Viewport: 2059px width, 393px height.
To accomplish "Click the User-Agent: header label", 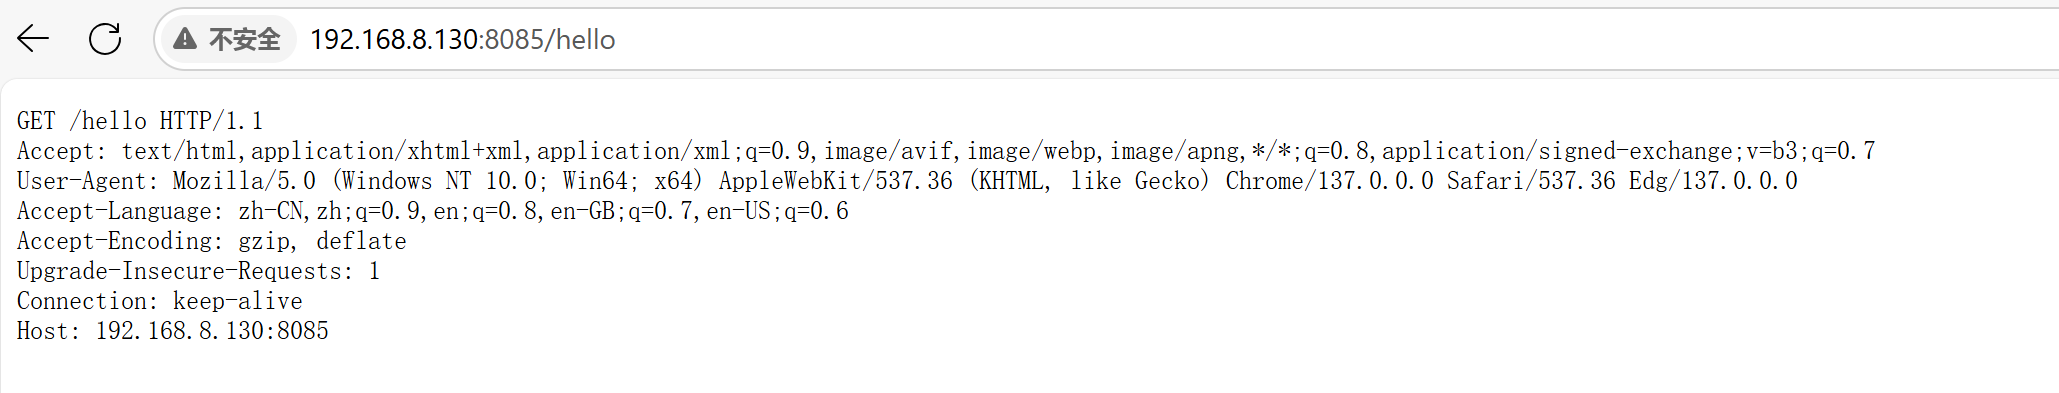I will 87,181.
